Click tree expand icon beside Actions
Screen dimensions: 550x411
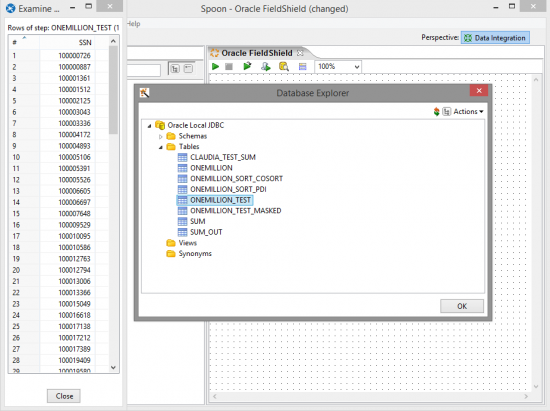coord(447,112)
